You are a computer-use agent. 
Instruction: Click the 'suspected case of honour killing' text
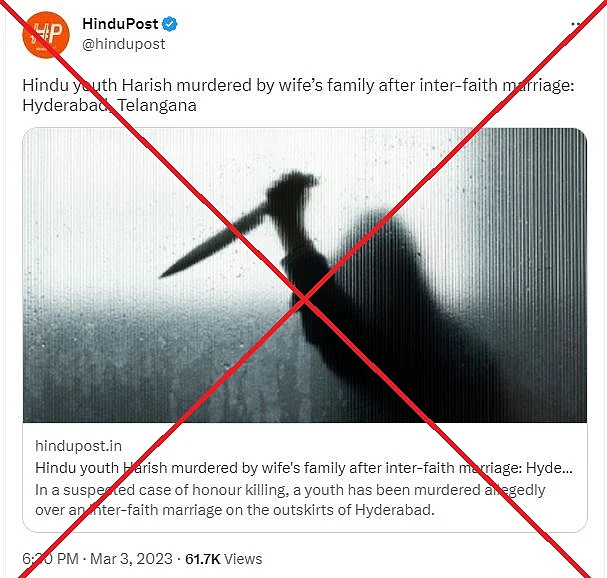[175, 490]
